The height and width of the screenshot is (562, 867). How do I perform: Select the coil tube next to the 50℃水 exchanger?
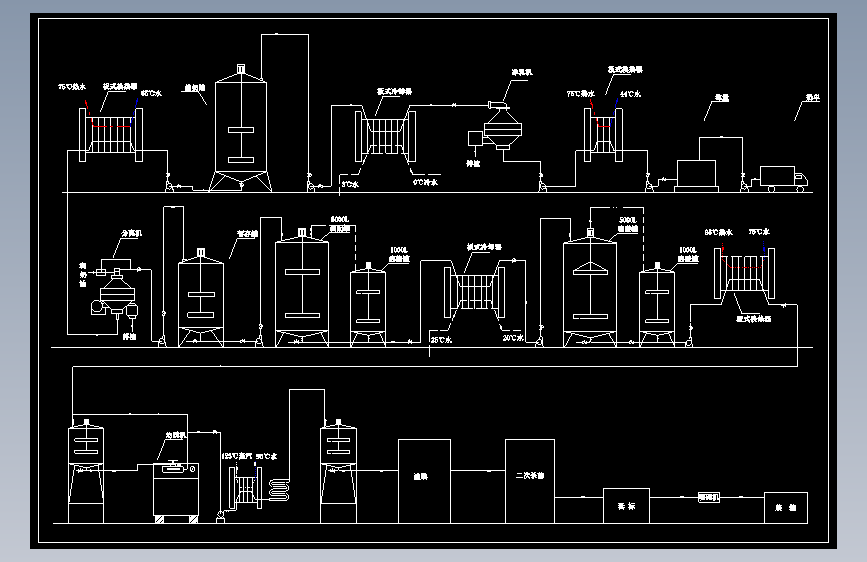pos(279,490)
